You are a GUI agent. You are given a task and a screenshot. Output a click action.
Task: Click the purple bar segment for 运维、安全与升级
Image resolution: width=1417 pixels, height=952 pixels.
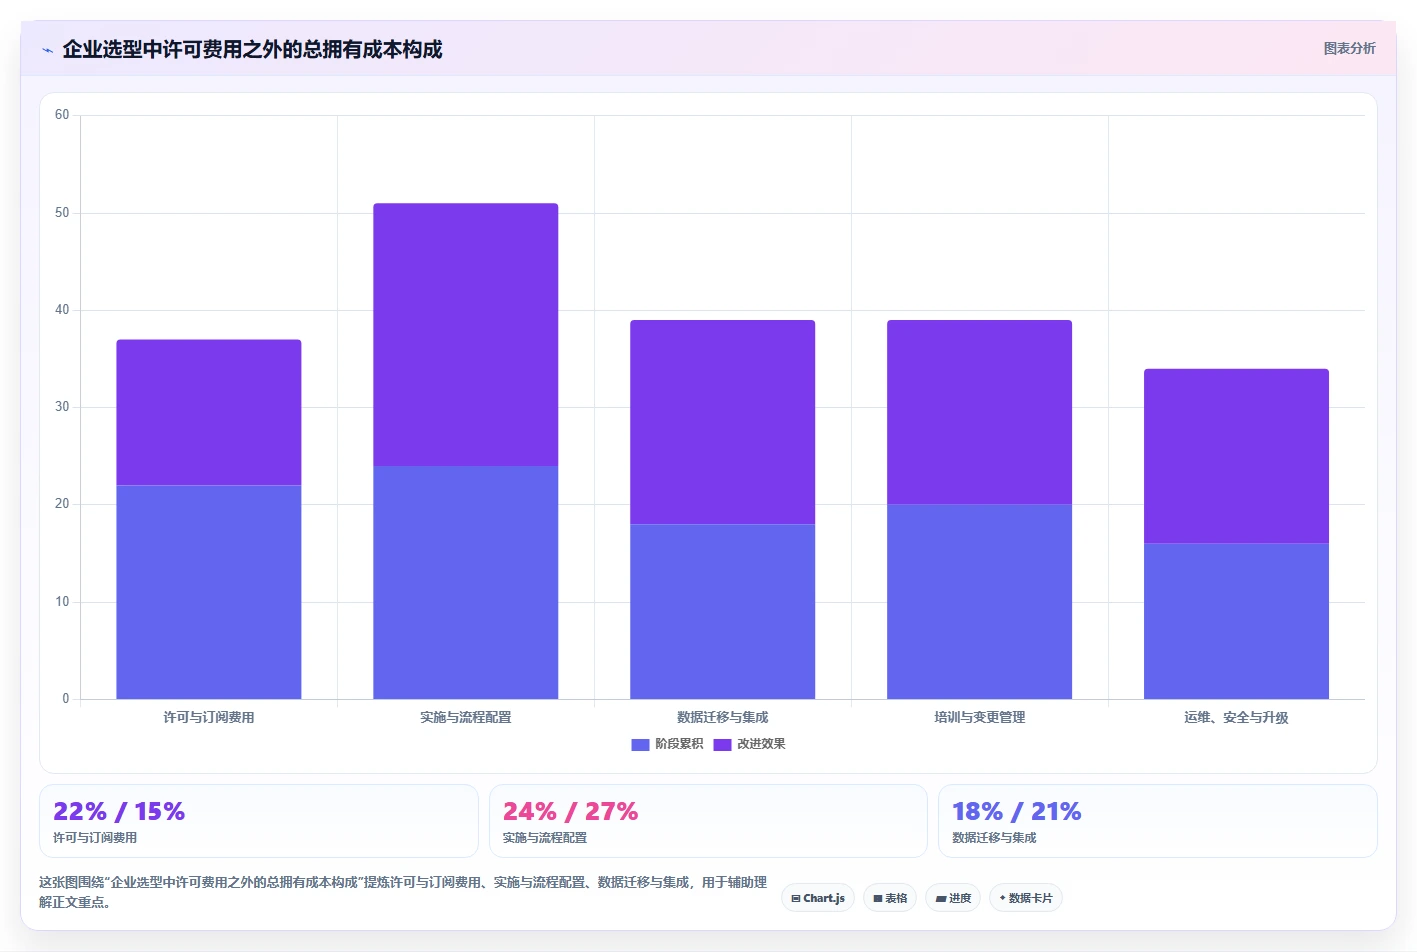click(x=1237, y=456)
